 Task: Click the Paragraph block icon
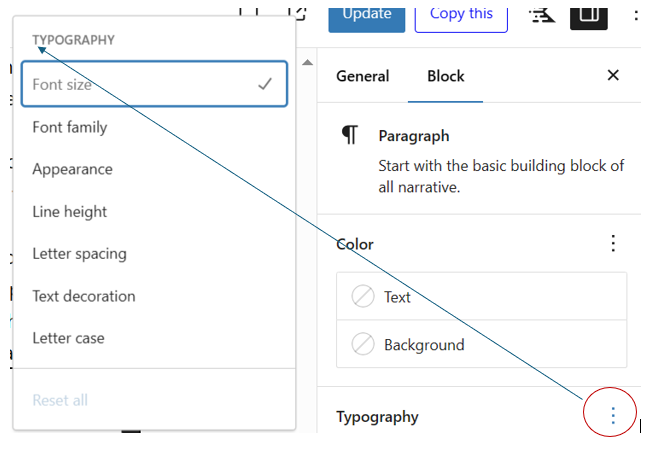click(x=349, y=136)
